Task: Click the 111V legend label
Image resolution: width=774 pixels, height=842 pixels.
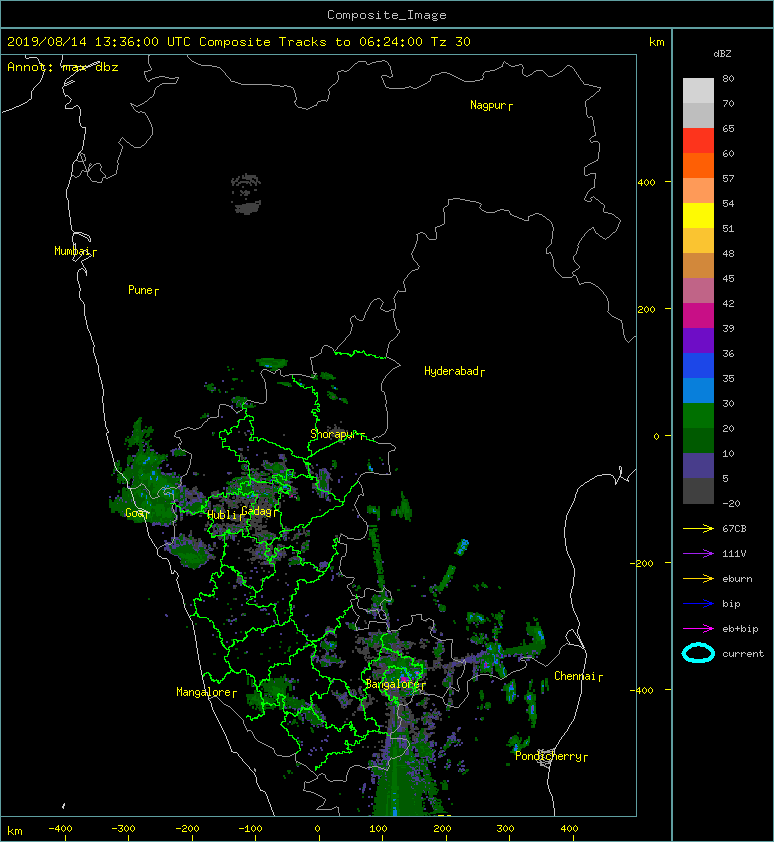Action: click(734, 554)
